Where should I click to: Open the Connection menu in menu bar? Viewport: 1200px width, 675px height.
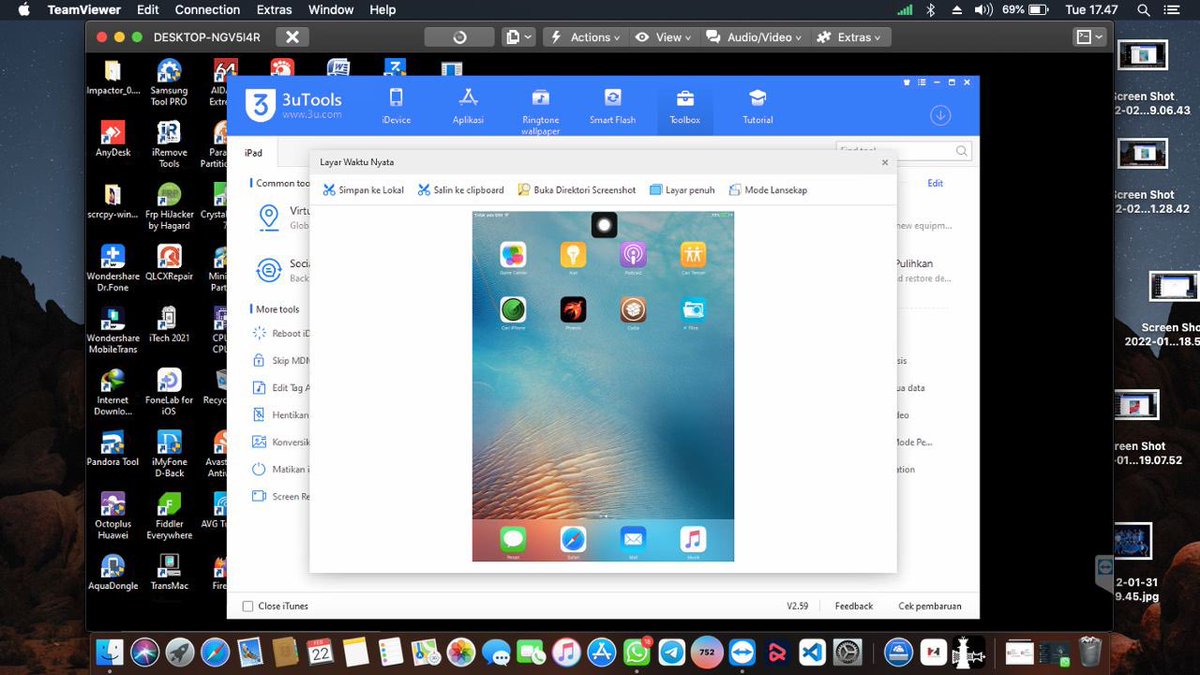(x=207, y=10)
